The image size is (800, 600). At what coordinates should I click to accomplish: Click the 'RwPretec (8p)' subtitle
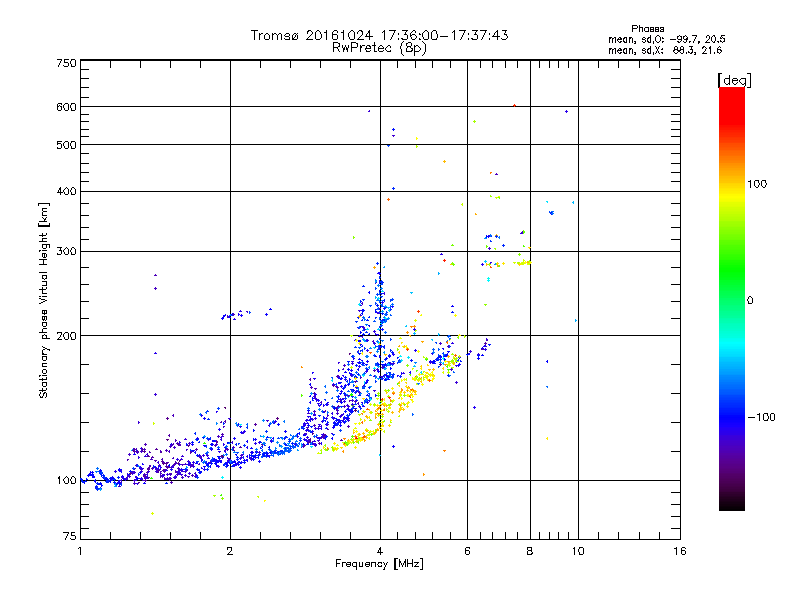[379, 48]
